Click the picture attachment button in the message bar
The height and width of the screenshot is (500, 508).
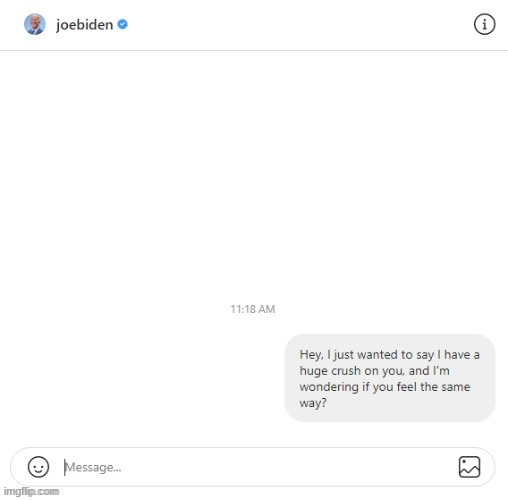pyautogui.click(x=469, y=467)
